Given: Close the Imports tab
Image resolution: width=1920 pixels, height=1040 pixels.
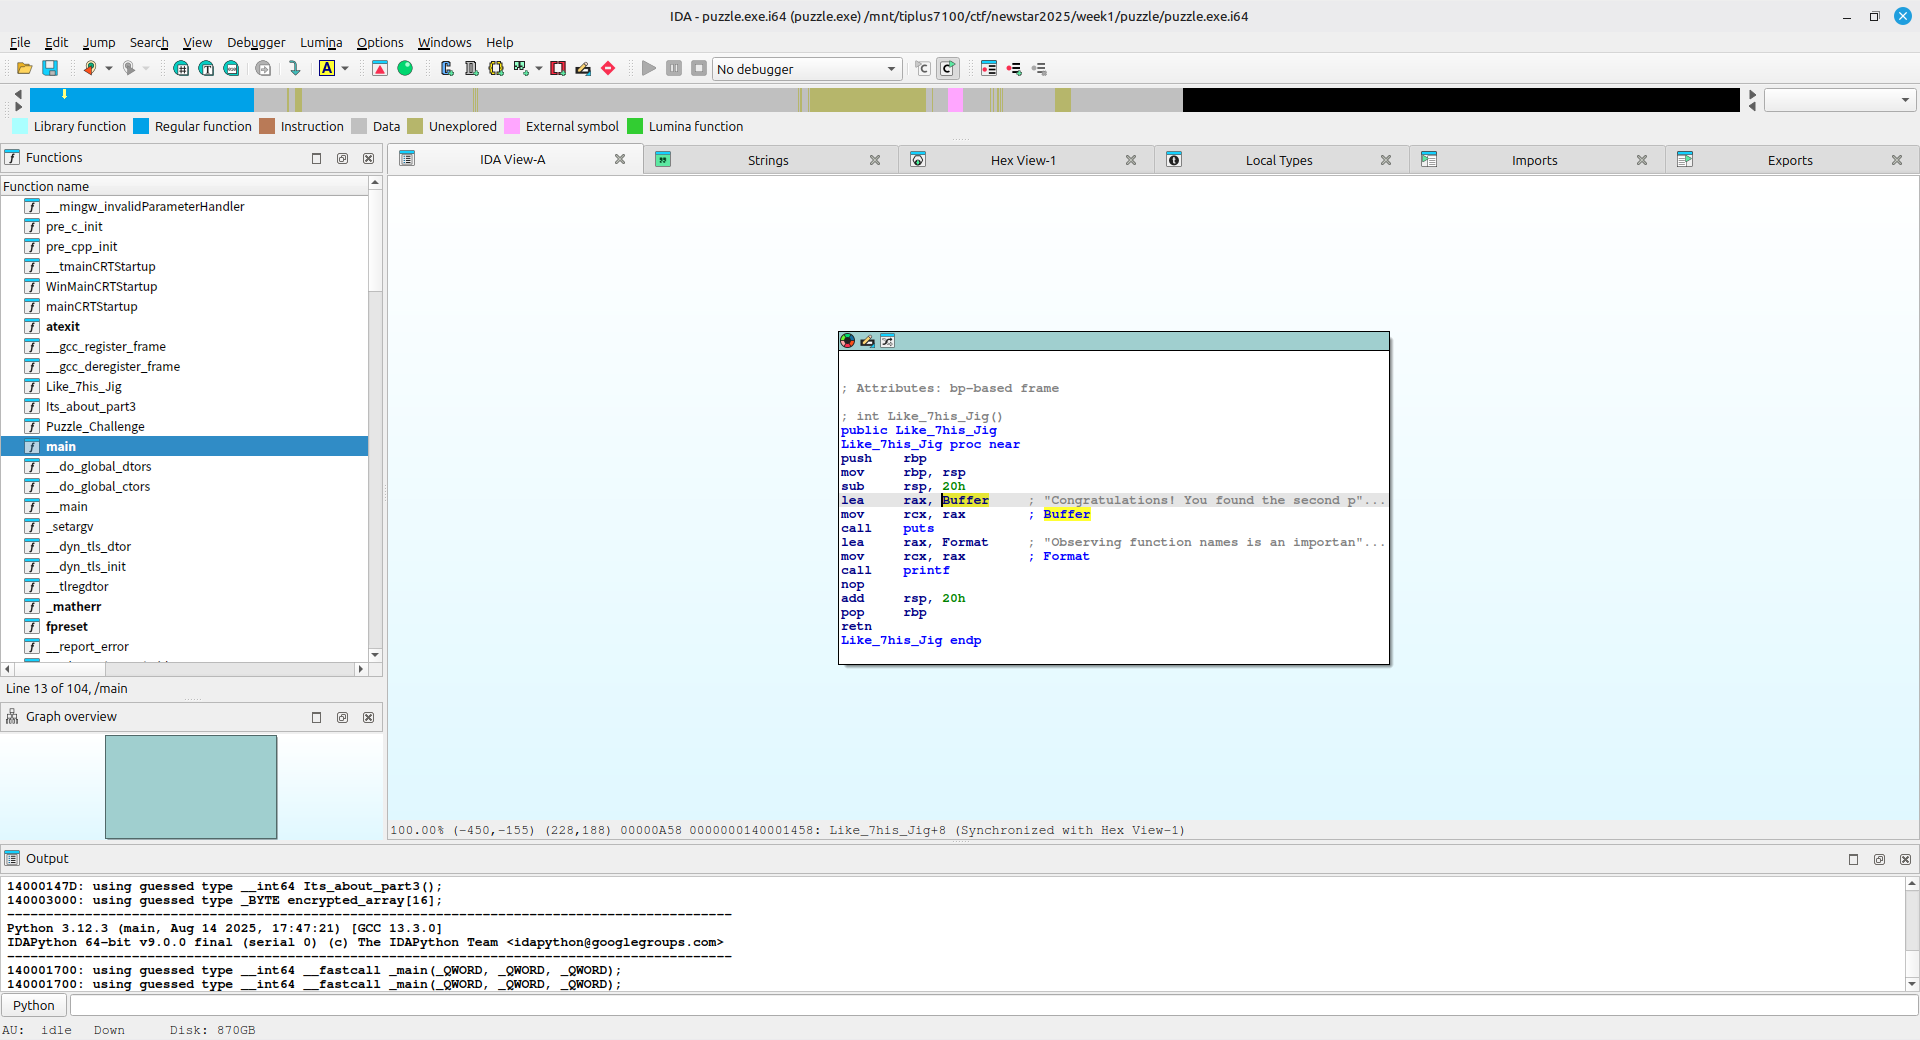Looking at the screenshot, I should [x=1641, y=160].
